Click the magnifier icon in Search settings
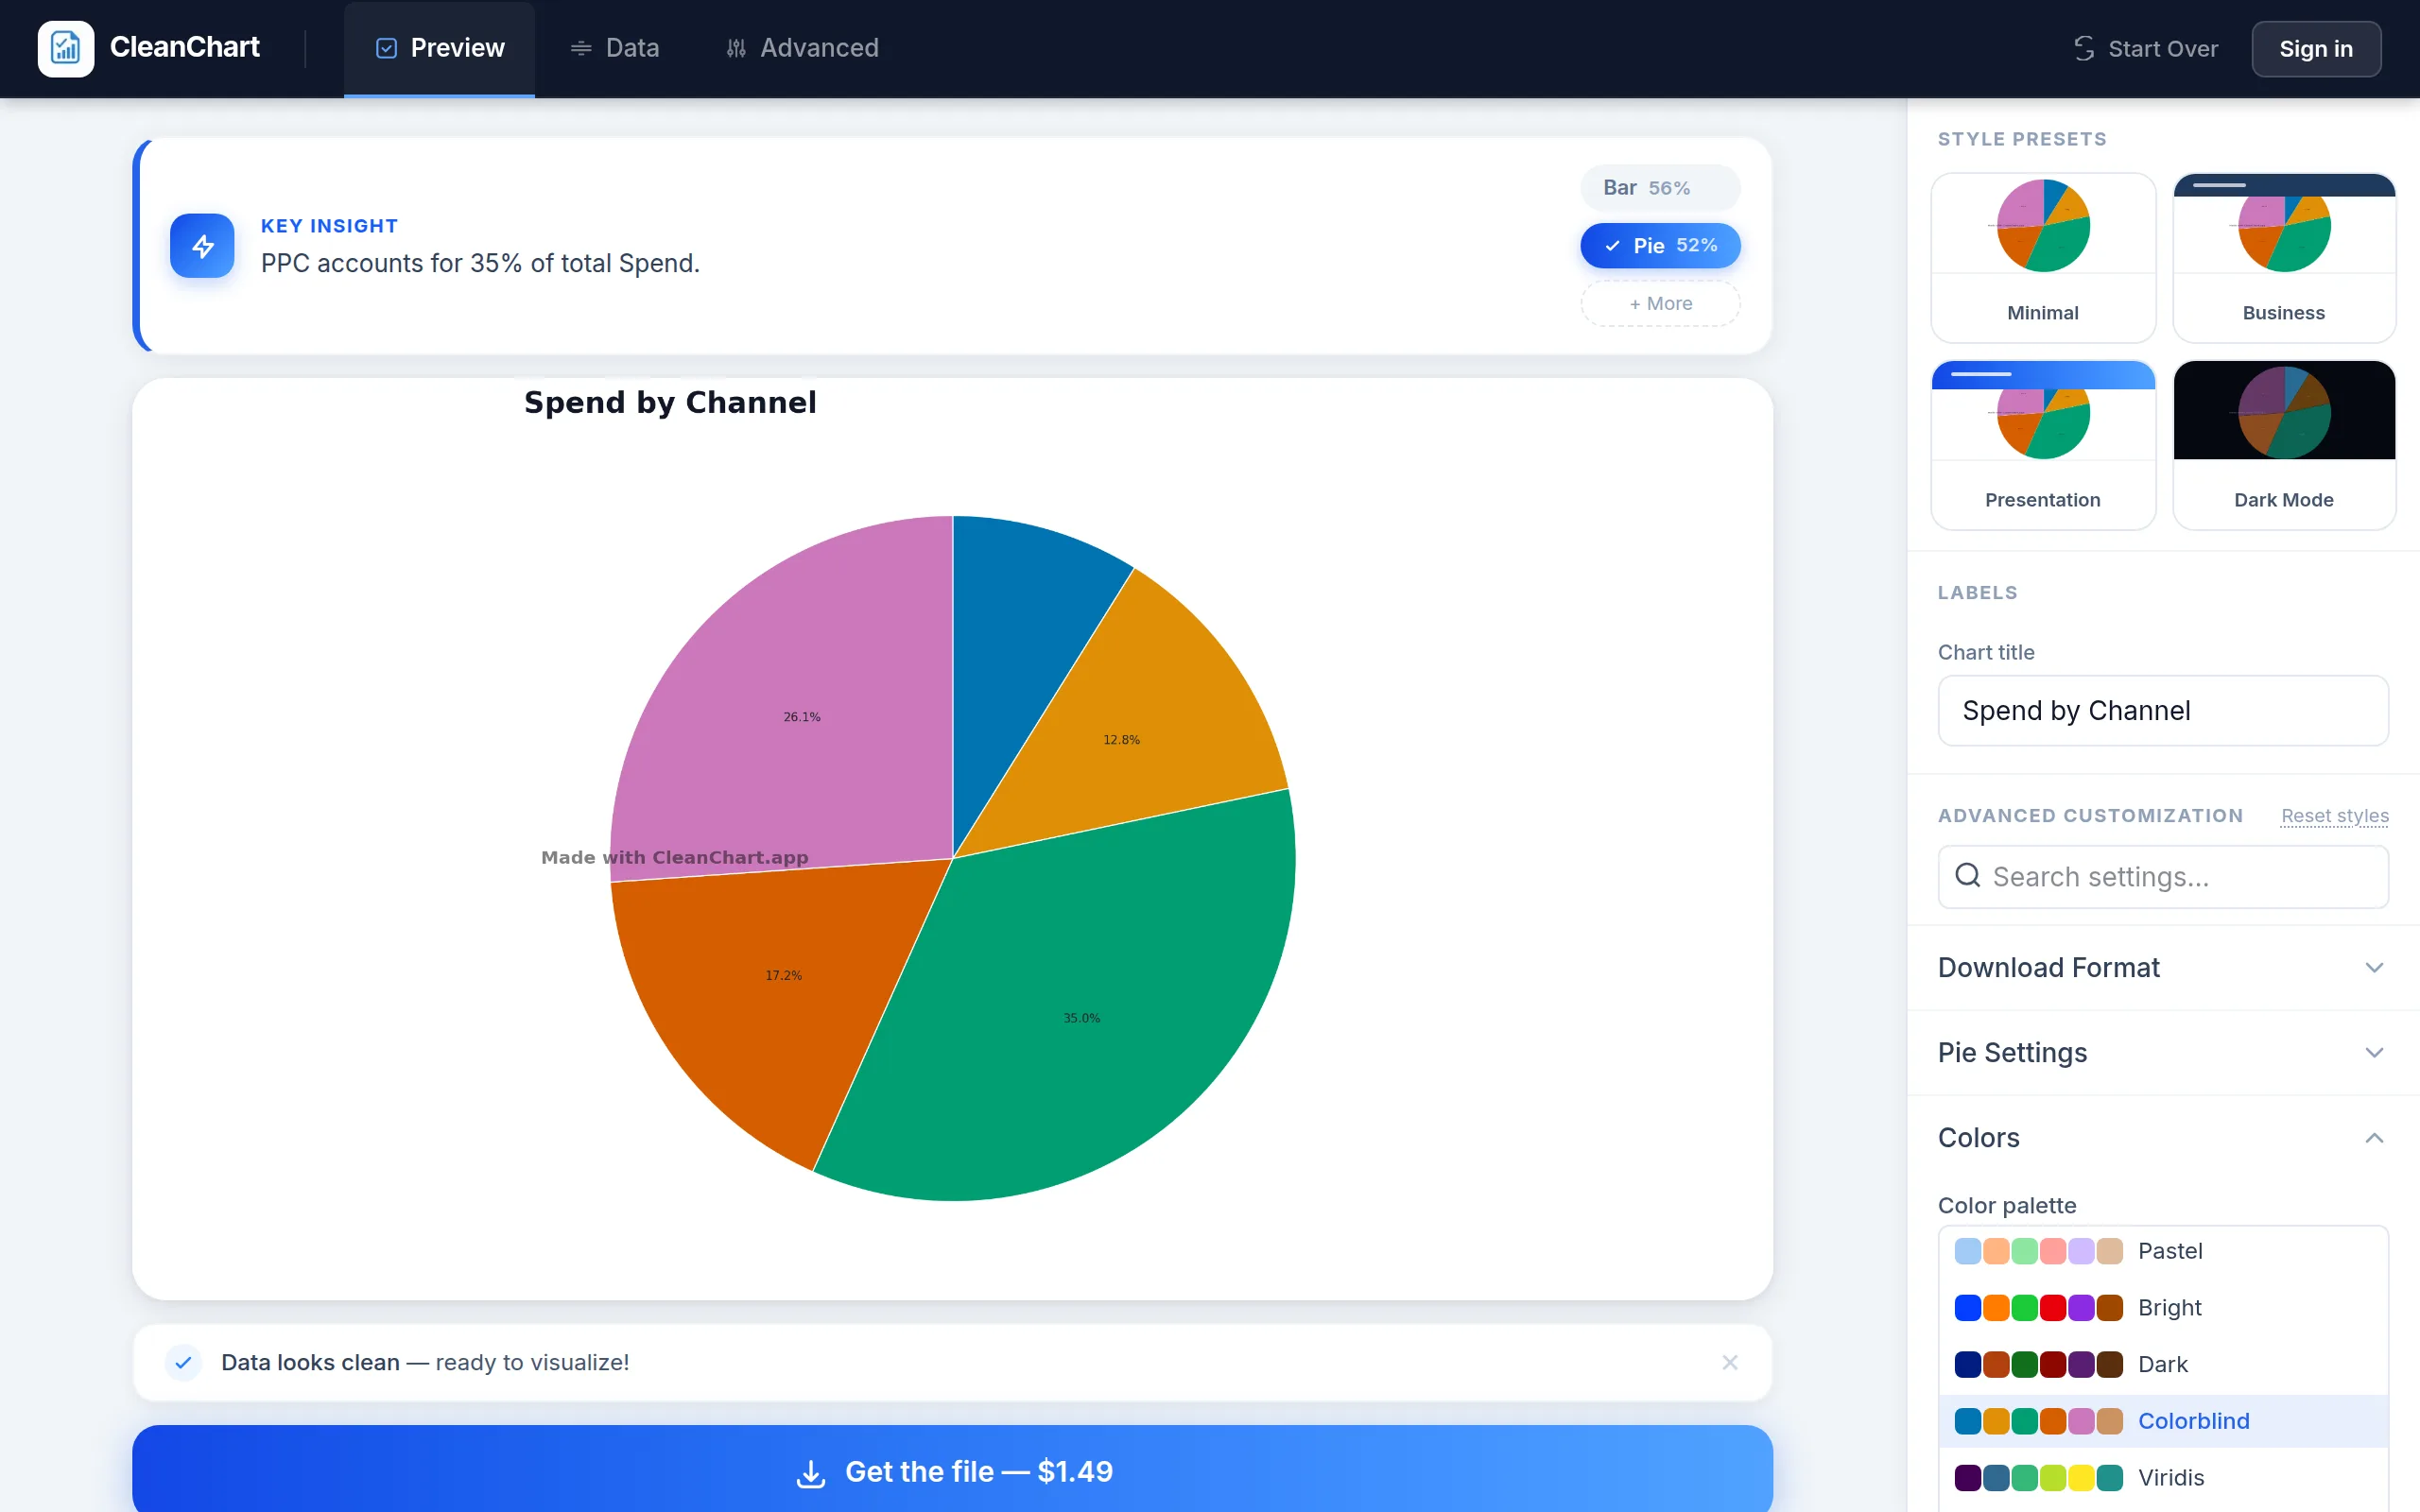This screenshot has height=1512, width=2420. [x=1967, y=876]
